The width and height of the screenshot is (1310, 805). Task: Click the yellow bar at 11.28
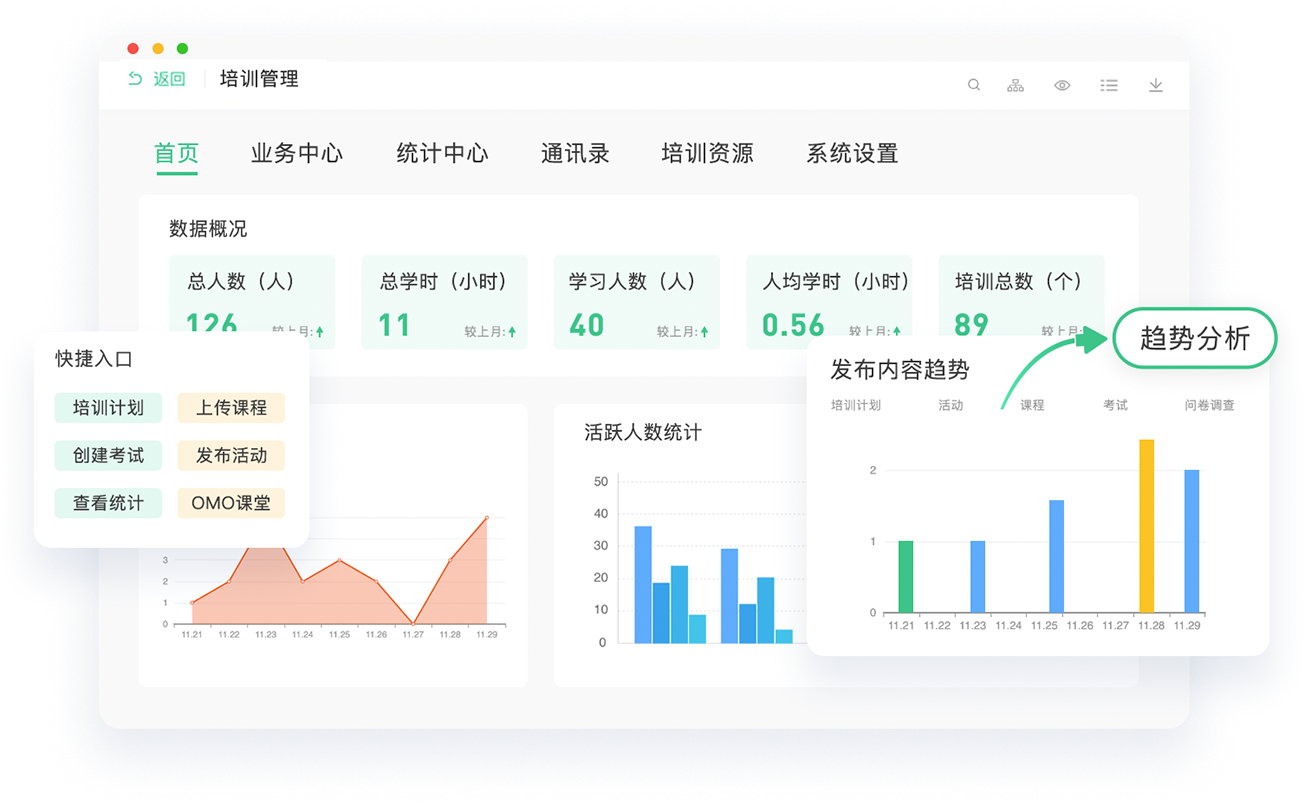tap(1146, 526)
